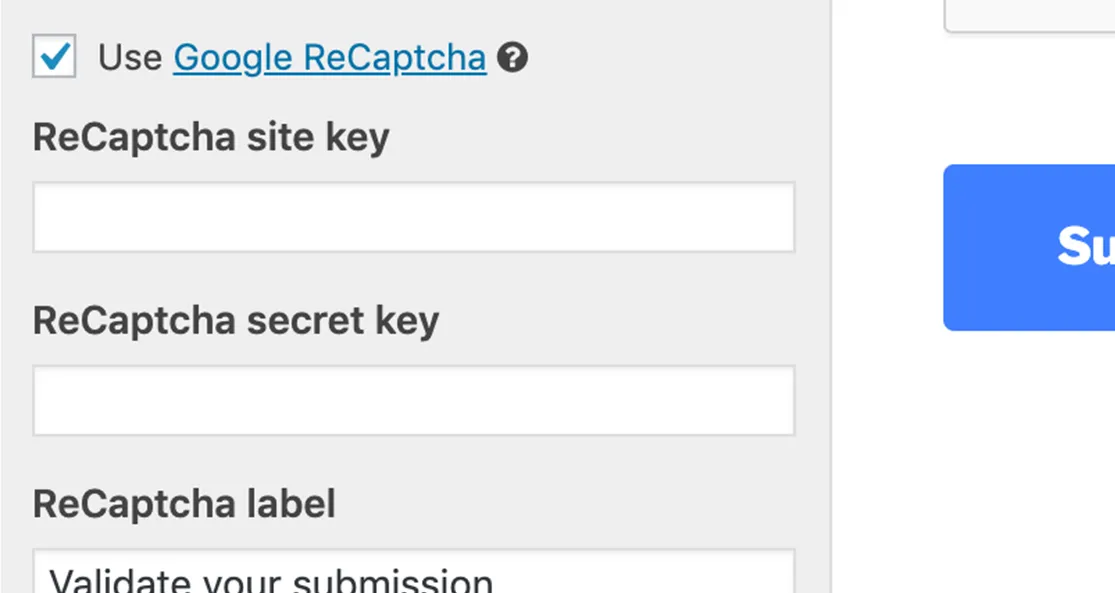Viewport: 1115px width, 593px height.
Task: Click the word "ReCaptcha" in the blue link
Action: 394,58
